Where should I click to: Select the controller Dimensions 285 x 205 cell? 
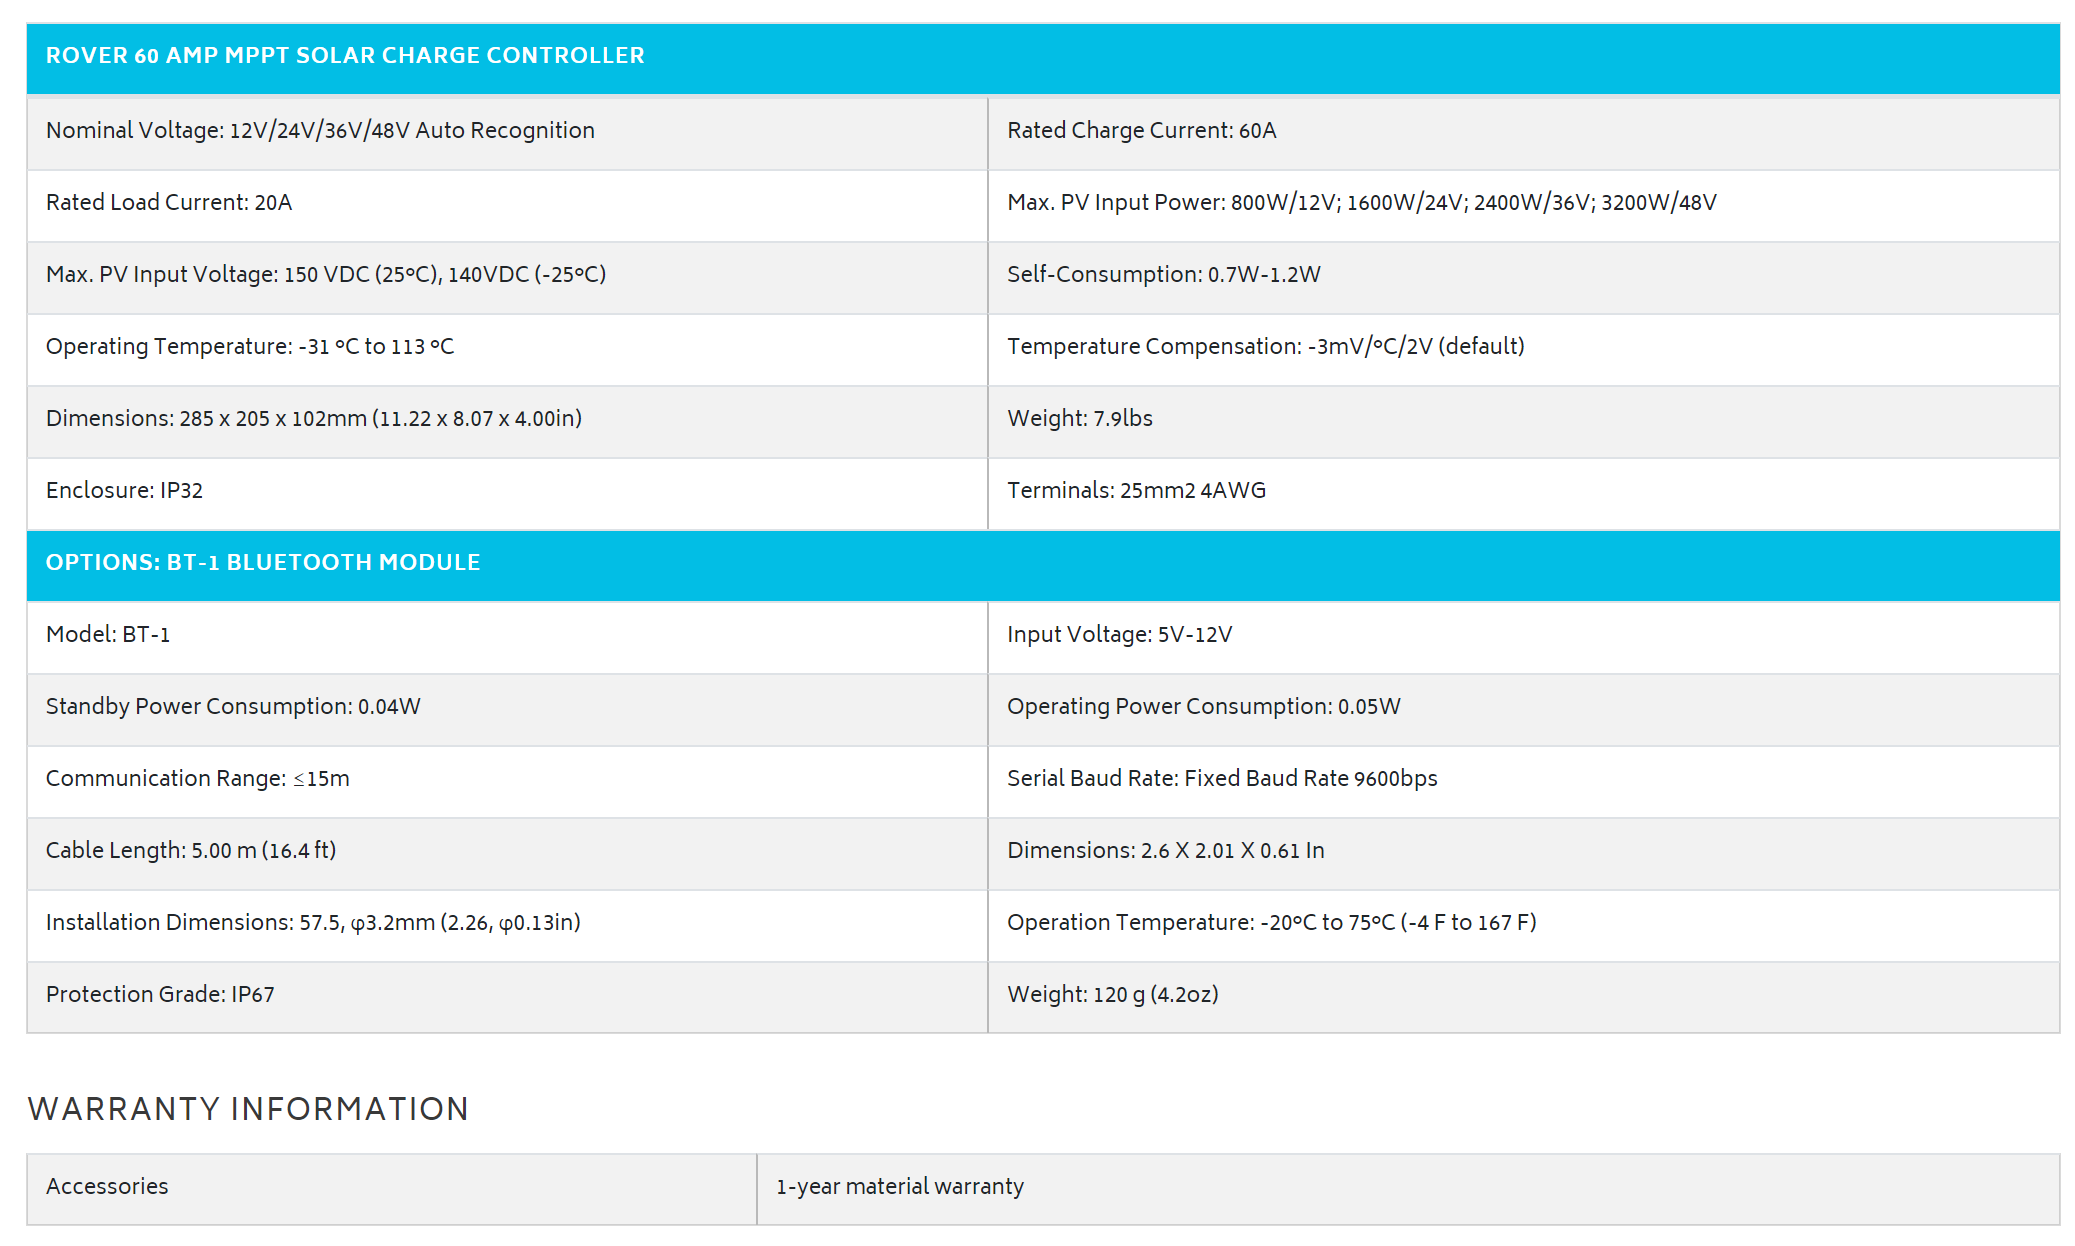click(314, 419)
